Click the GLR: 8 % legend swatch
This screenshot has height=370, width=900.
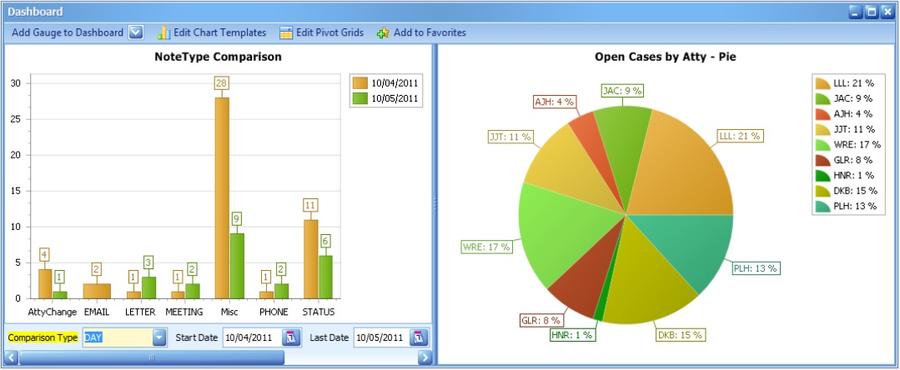pyautogui.click(x=823, y=159)
